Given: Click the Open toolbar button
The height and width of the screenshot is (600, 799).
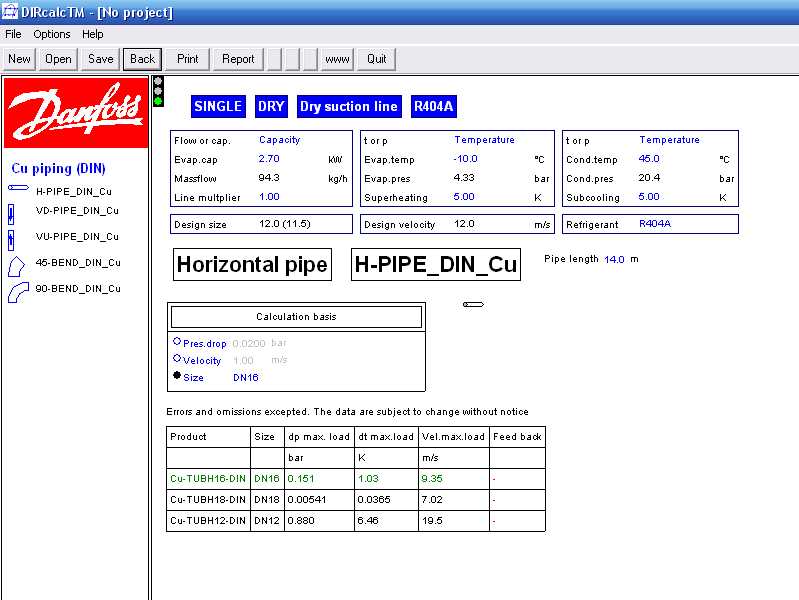Looking at the screenshot, I should click(x=58, y=59).
